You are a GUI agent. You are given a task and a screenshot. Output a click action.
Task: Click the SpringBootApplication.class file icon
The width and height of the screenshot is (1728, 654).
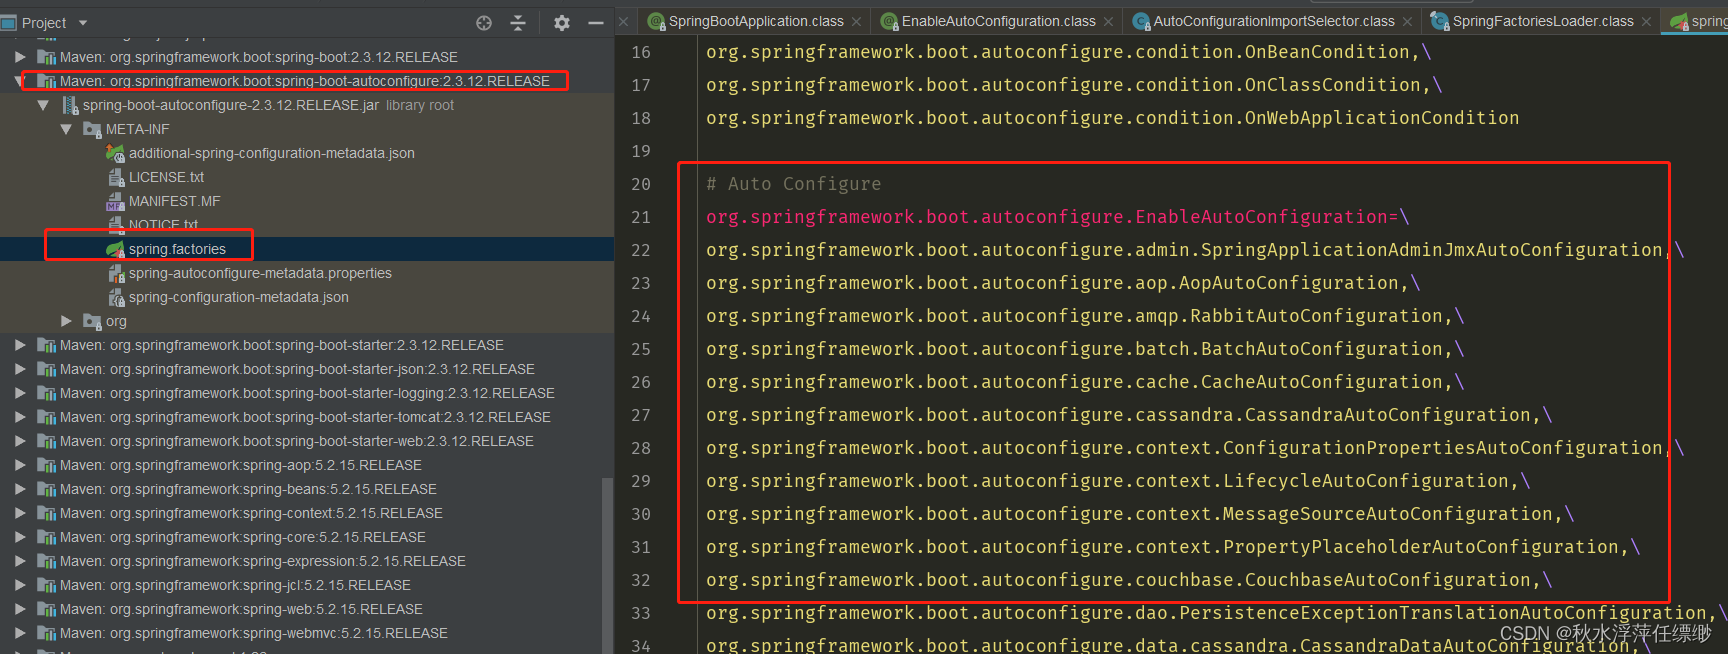(x=657, y=21)
